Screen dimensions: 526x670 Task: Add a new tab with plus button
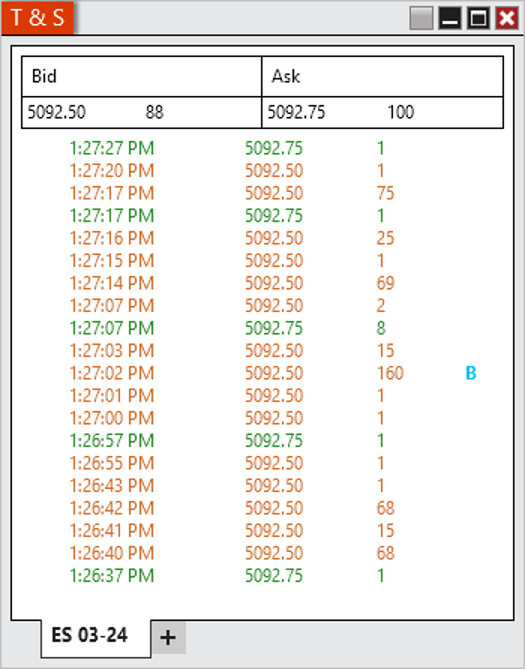click(x=168, y=637)
